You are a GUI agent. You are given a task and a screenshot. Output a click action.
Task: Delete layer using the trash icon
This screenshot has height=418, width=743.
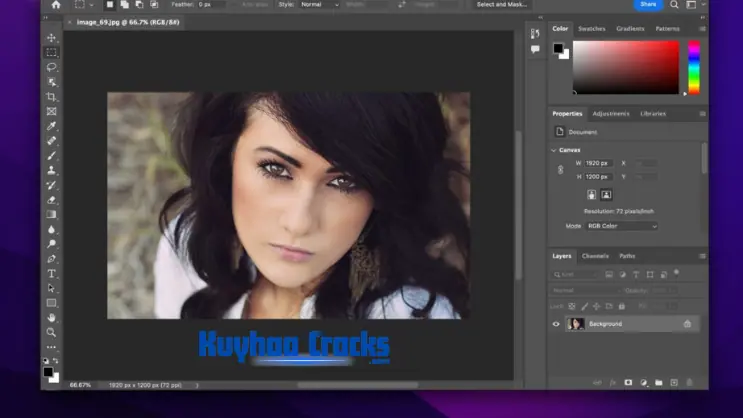coord(689,382)
